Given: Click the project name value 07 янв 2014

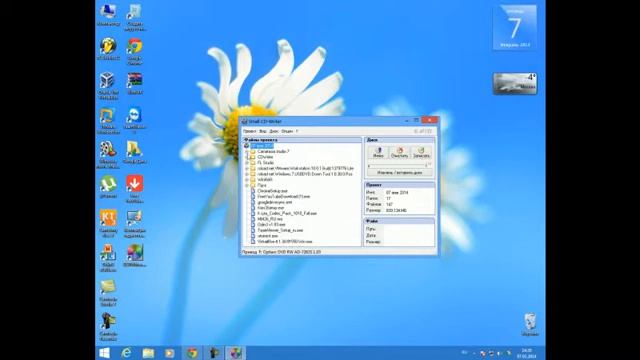Looking at the screenshot, I should coord(397,192).
